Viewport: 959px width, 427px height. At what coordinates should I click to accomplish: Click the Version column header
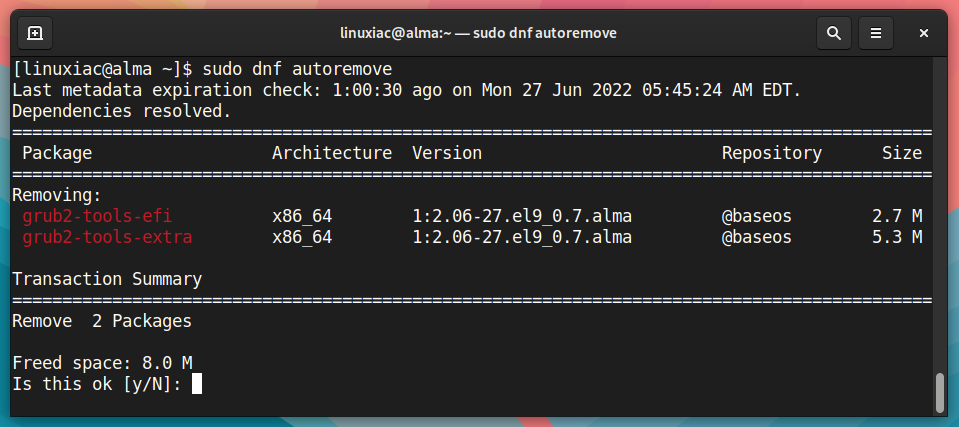click(x=447, y=153)
